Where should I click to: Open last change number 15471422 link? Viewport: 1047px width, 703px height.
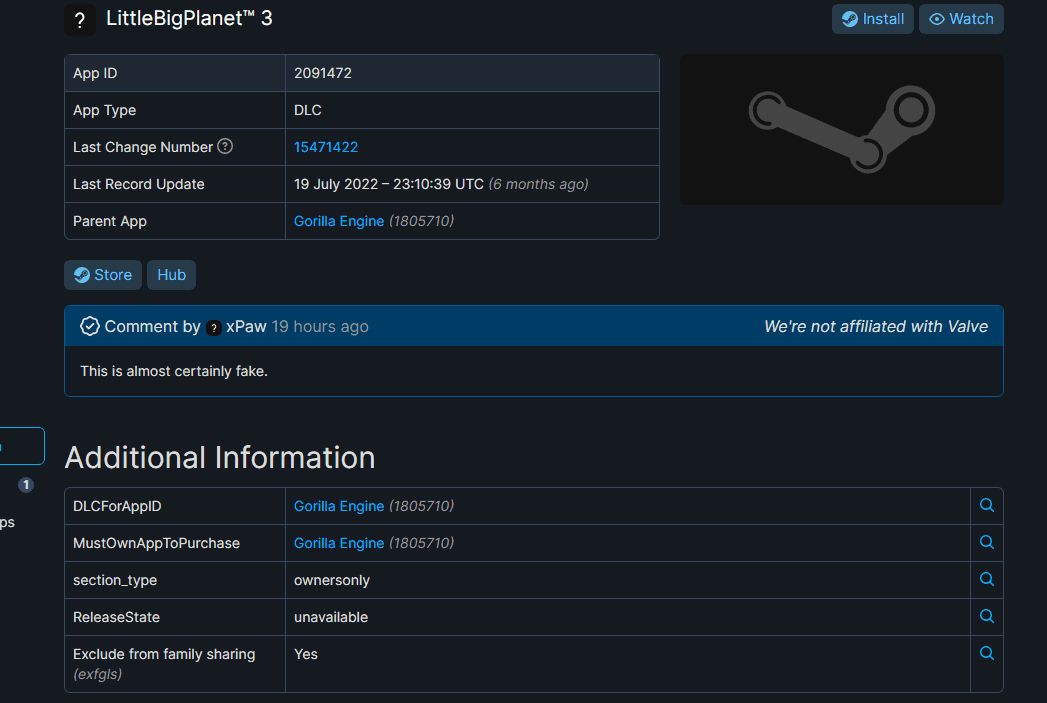(x=326, y=147)
